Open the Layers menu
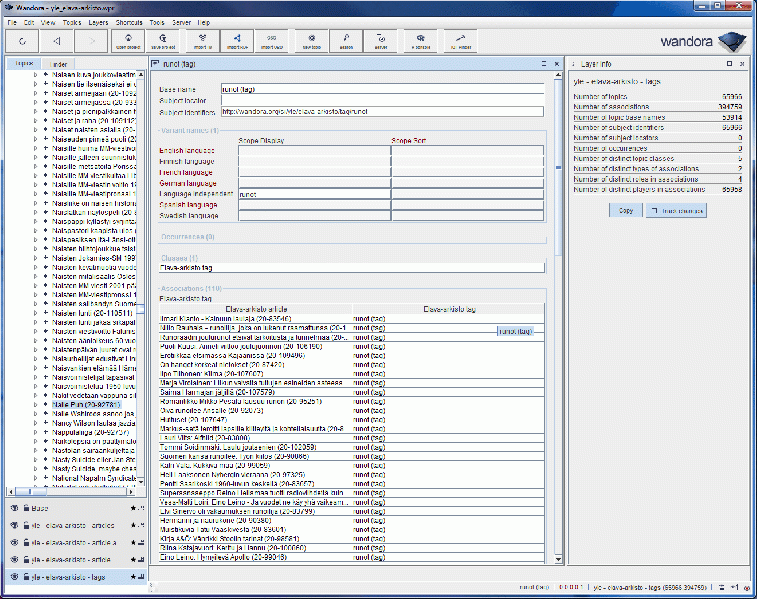The image size is (757, 599). pos(98,21)
